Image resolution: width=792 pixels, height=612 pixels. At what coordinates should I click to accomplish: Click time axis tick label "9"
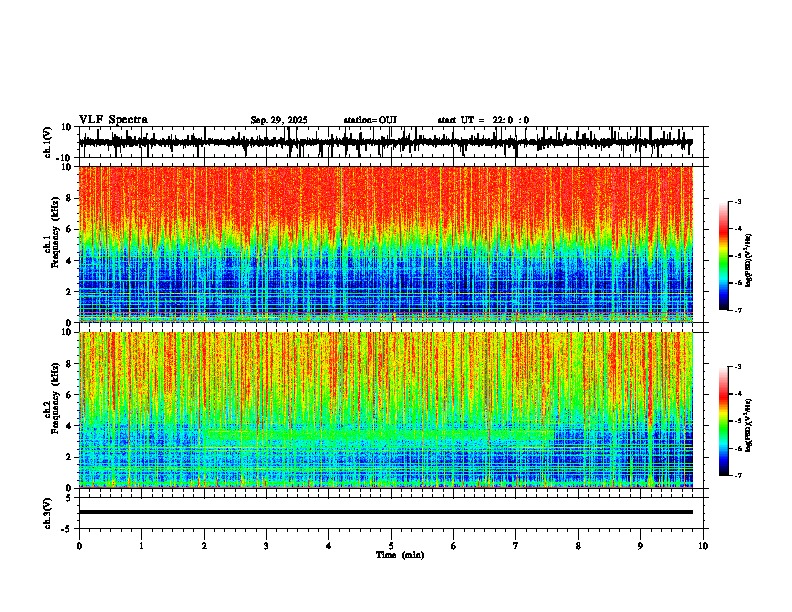(640, 546)
